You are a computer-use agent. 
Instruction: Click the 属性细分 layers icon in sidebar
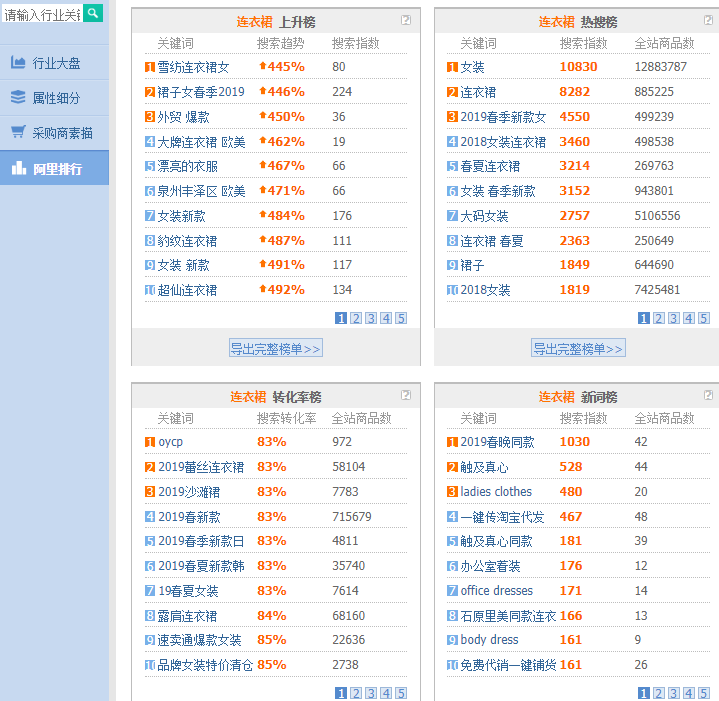[x=18, y=97]
